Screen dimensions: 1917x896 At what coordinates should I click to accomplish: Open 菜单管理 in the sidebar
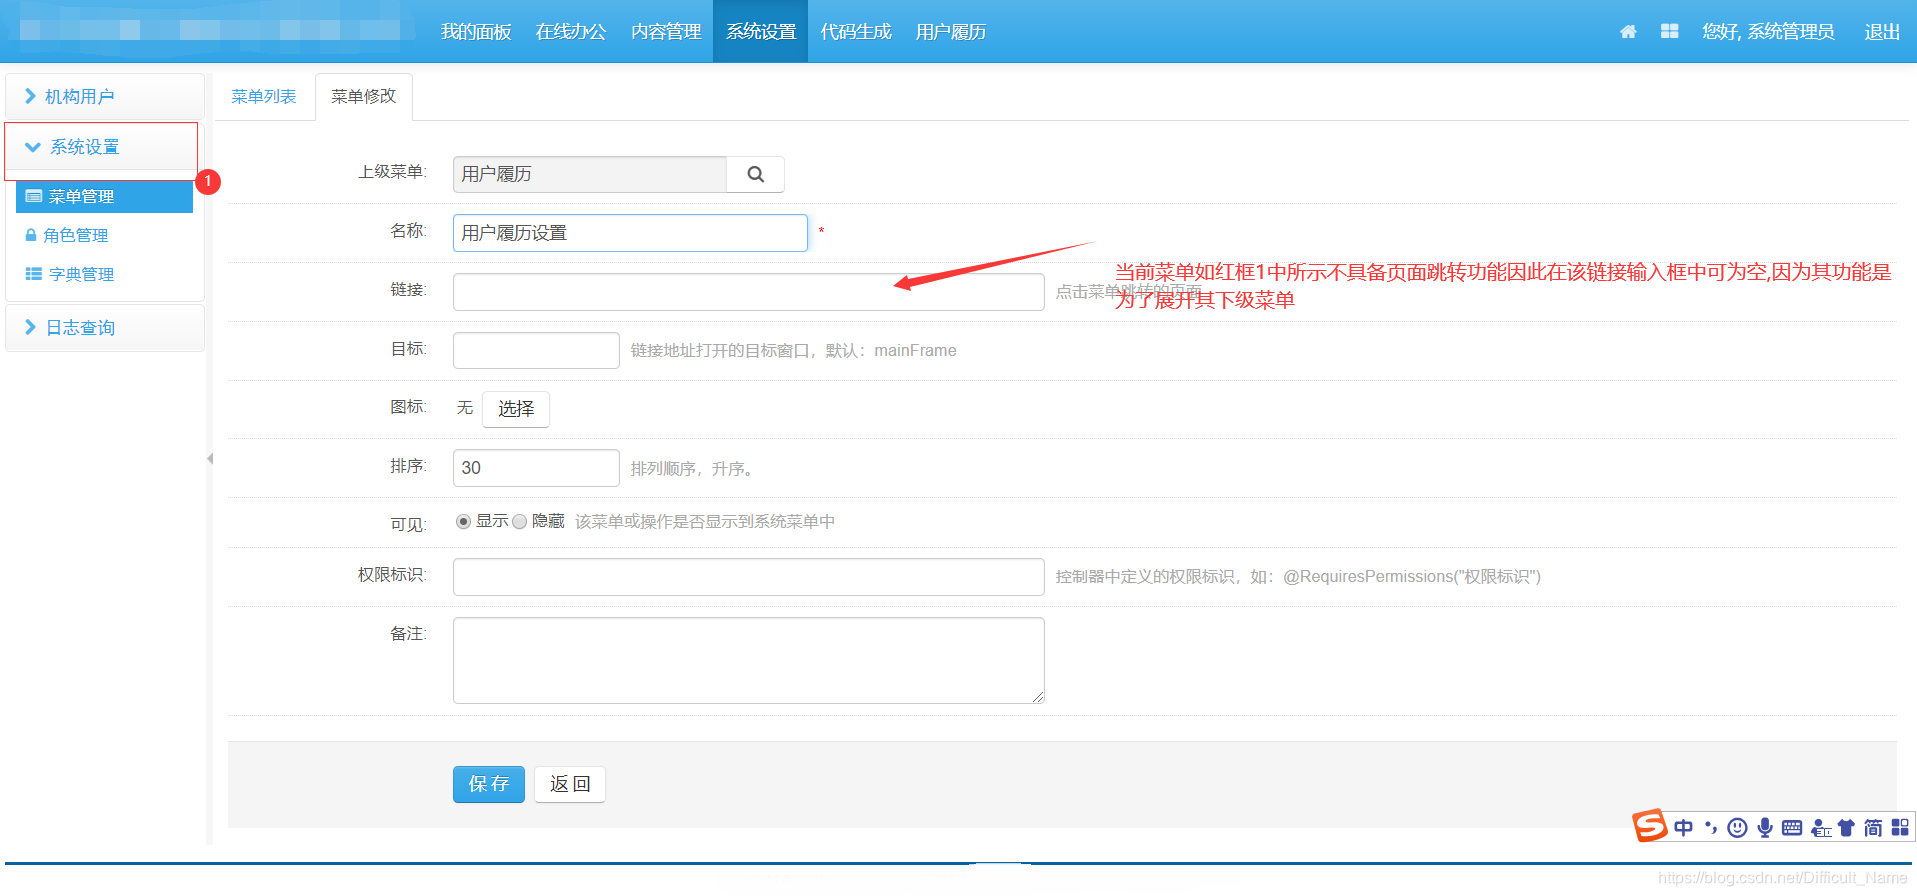pyautogui.click(x=104, y=196)
